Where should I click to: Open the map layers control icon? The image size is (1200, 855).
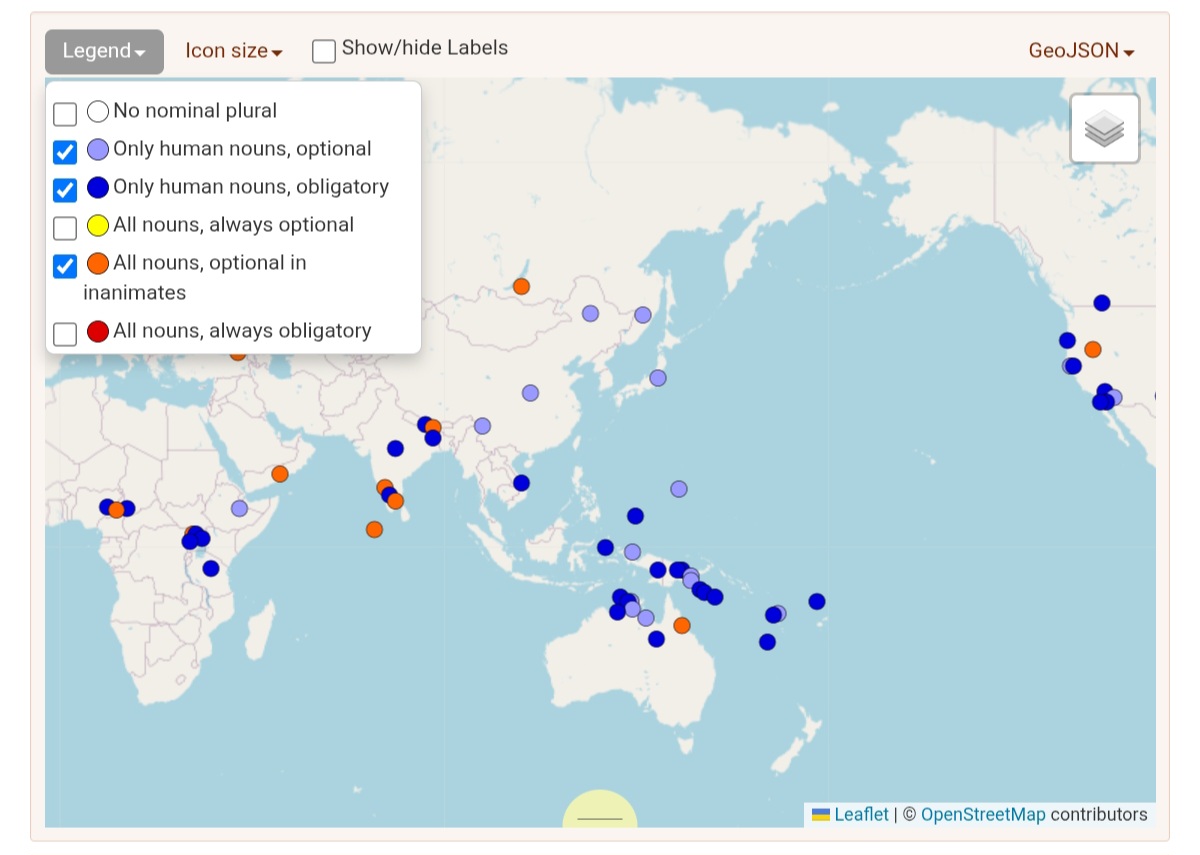pos(1104,129)
